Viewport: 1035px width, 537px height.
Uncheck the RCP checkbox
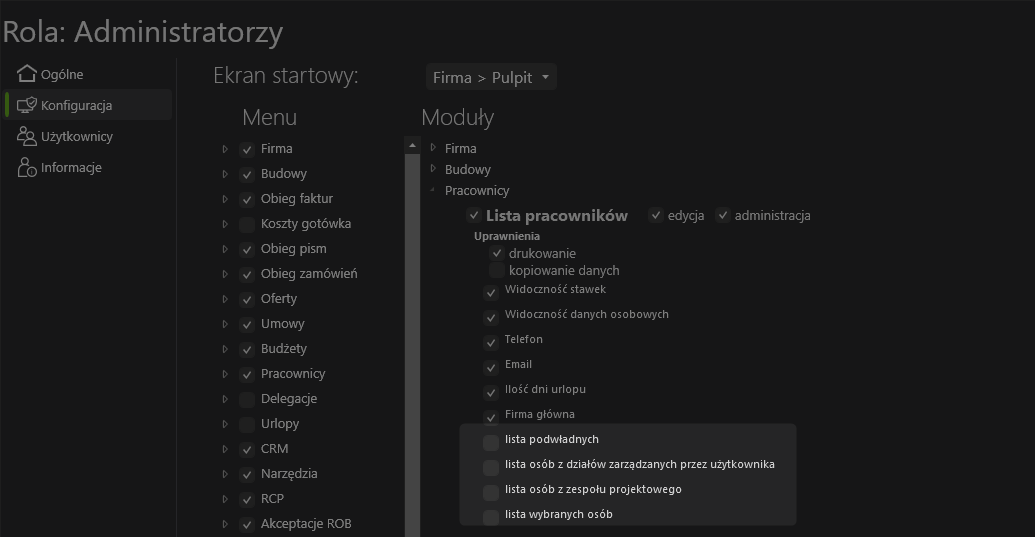coord(247,500)
